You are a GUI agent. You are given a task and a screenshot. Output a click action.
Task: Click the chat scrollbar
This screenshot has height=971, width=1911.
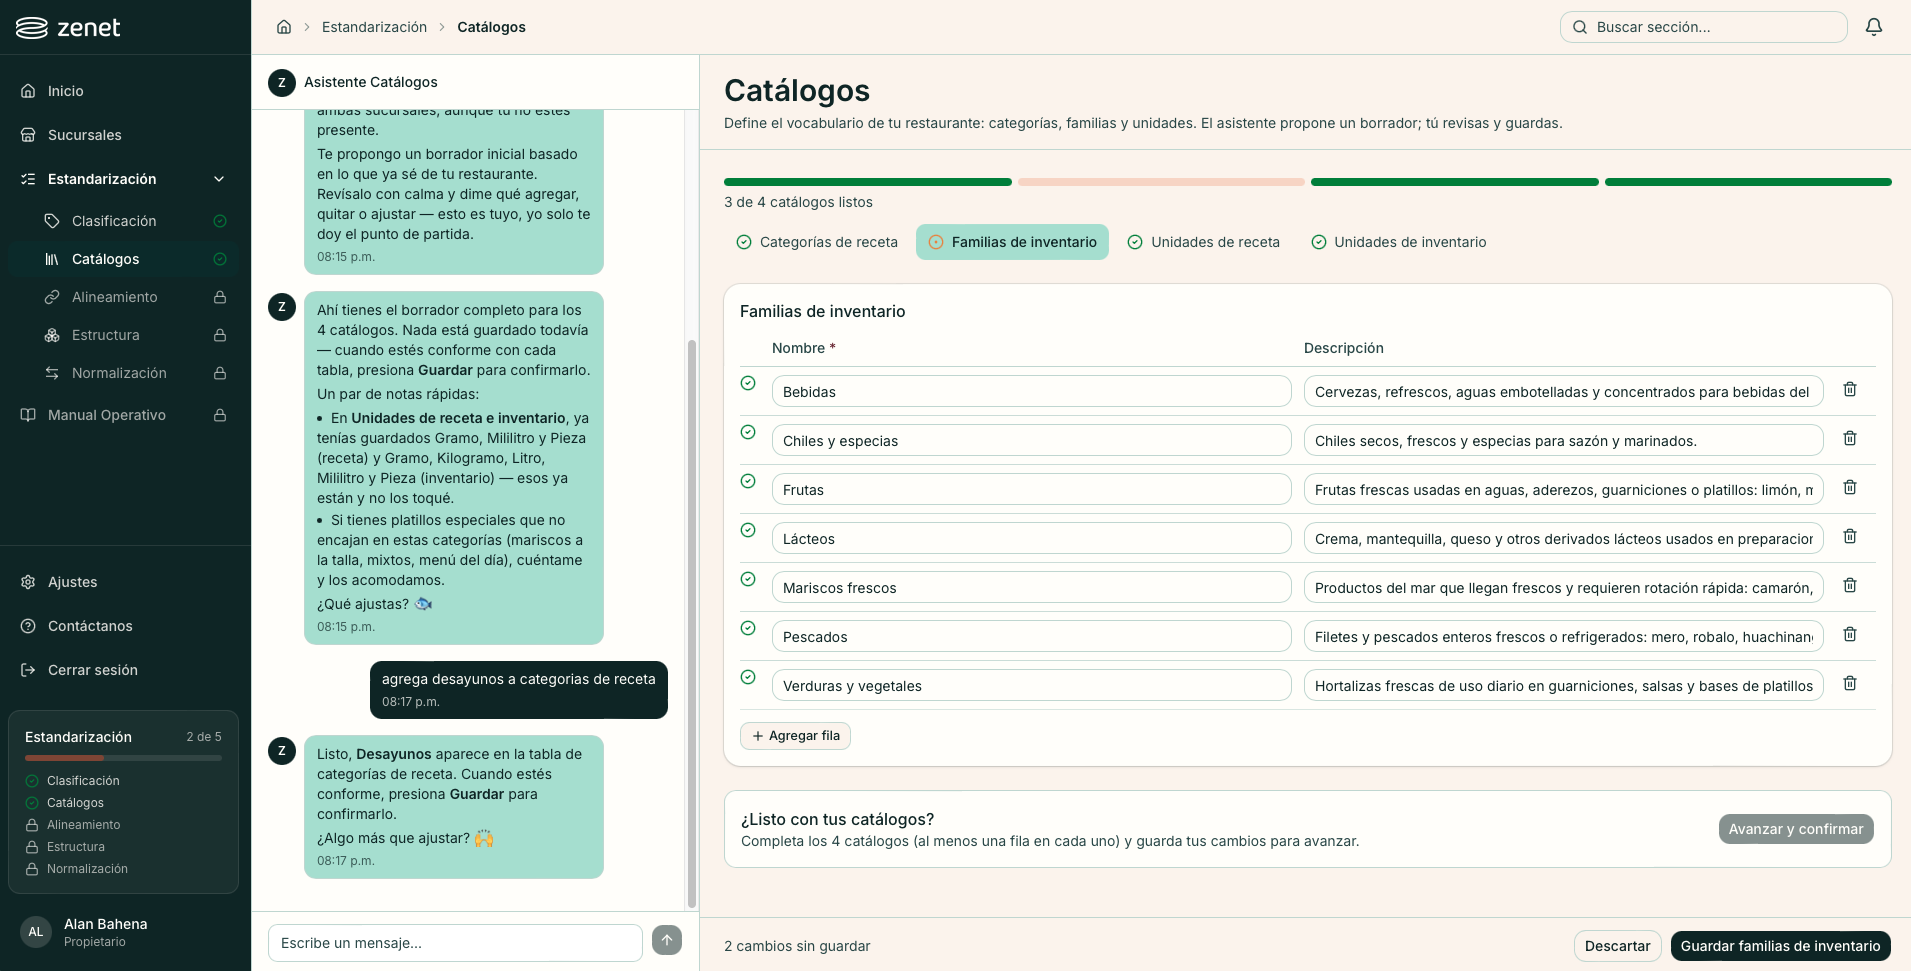pyautogui.click(x=691, y=623)
